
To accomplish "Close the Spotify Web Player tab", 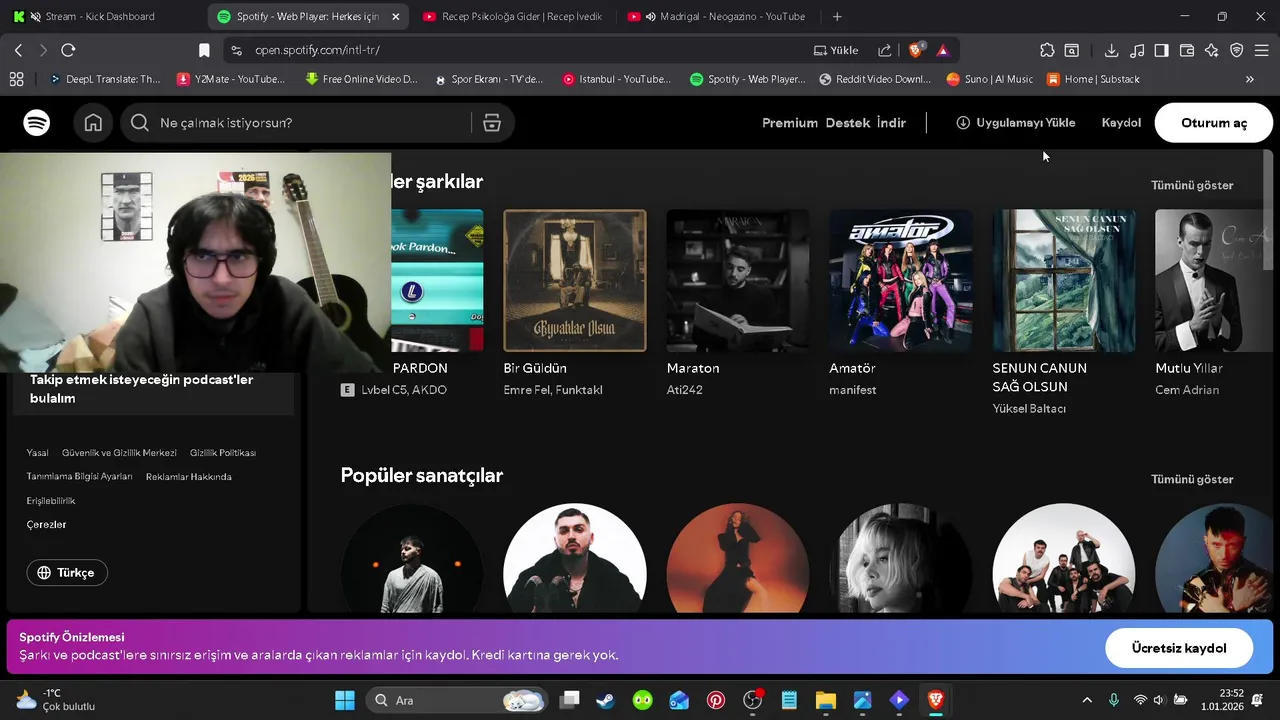I will pyautogui.click(x=395, y=16).
